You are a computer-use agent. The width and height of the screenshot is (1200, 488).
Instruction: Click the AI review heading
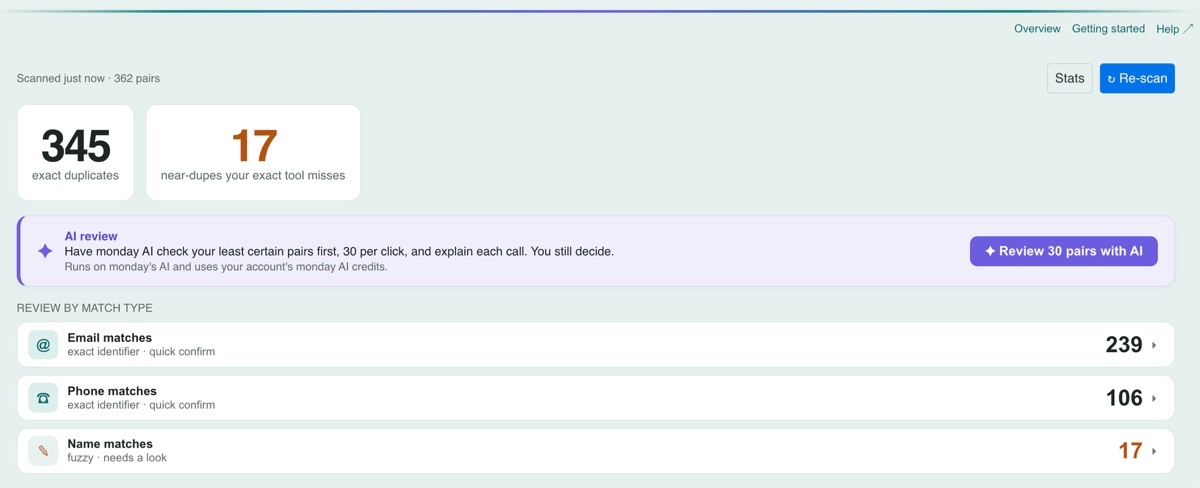[91, 236]
